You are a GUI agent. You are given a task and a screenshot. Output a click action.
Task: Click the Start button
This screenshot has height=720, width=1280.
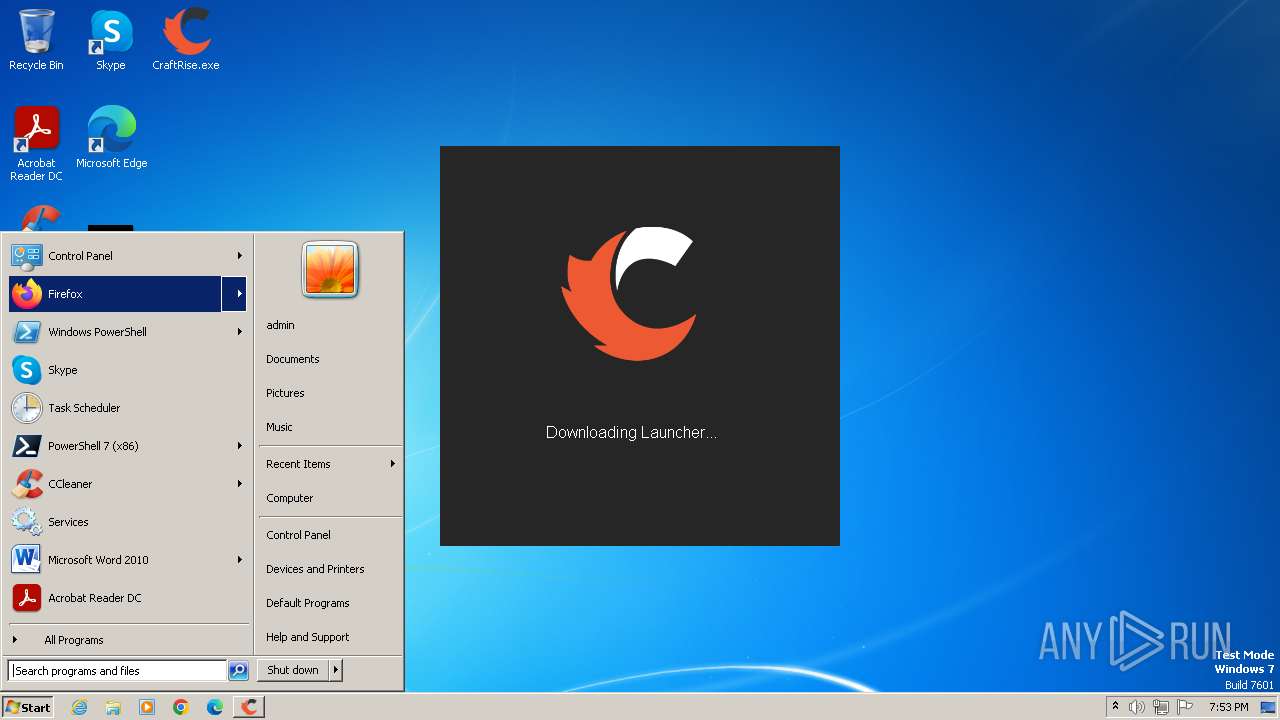coord(28,707)
